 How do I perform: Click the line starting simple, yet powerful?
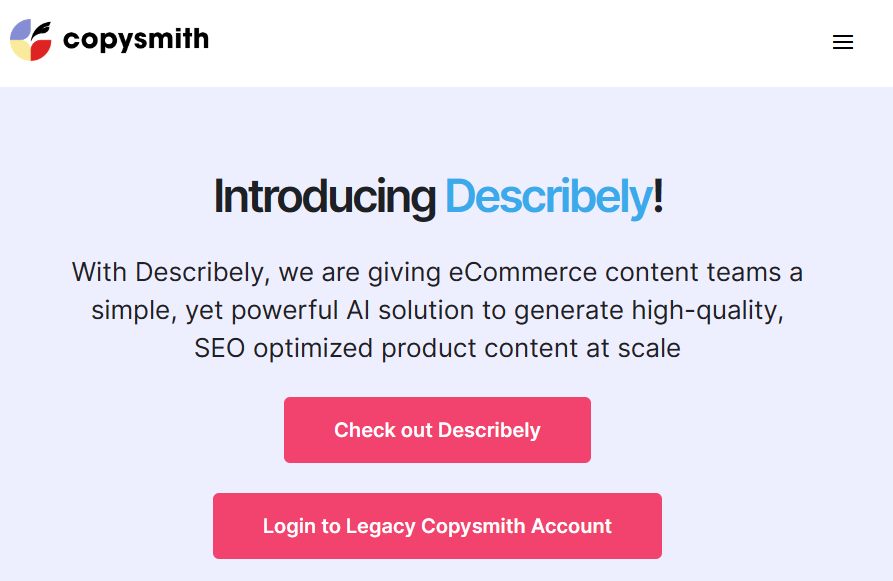[x=437, y=310]
